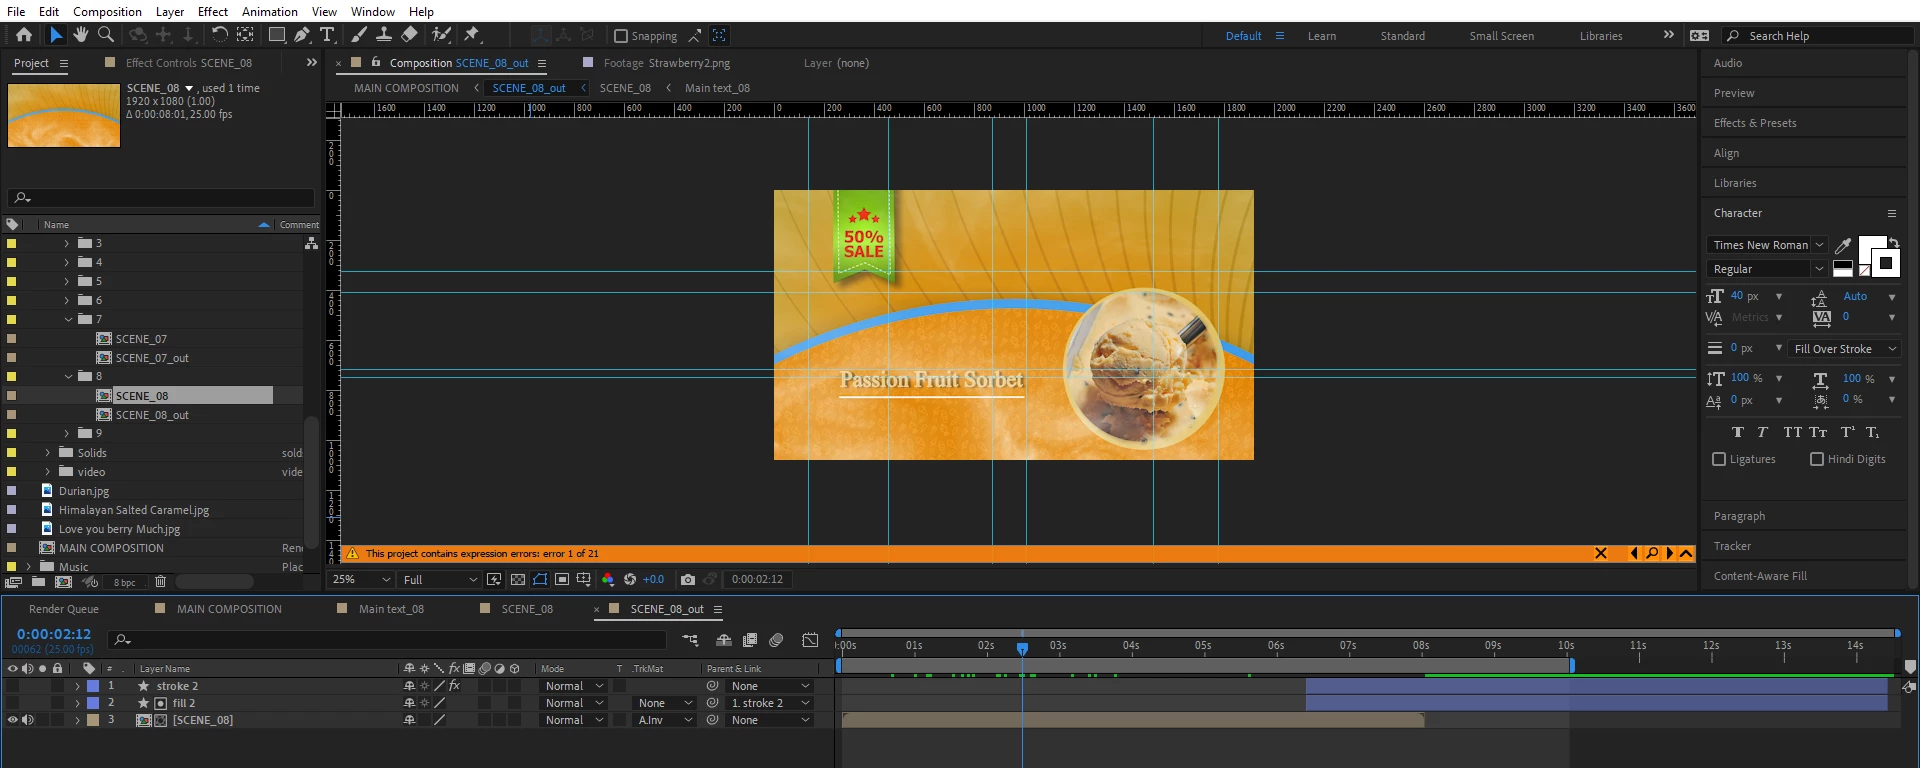Open the Composition menu
Viewport: 1920px width, 768px height.
(107, 12)
